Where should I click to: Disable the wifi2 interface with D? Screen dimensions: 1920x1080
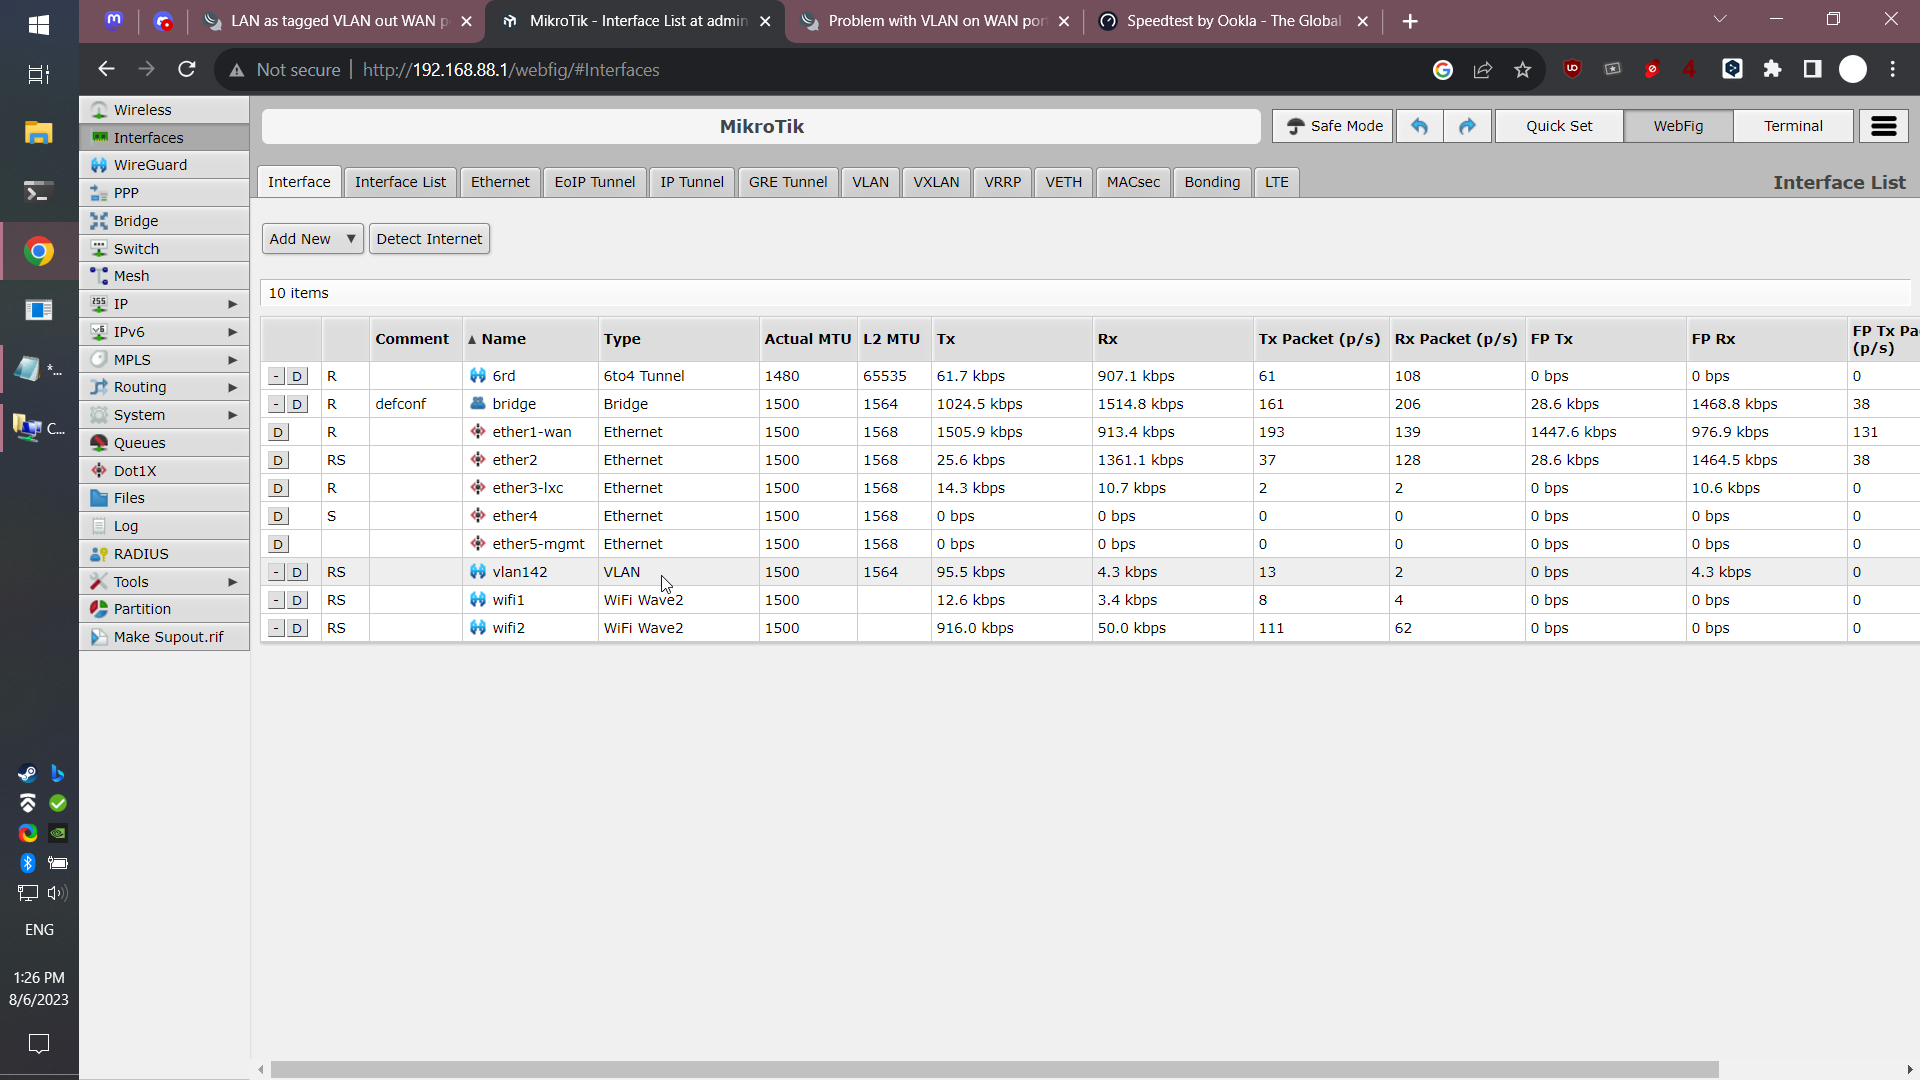(297, 628)
